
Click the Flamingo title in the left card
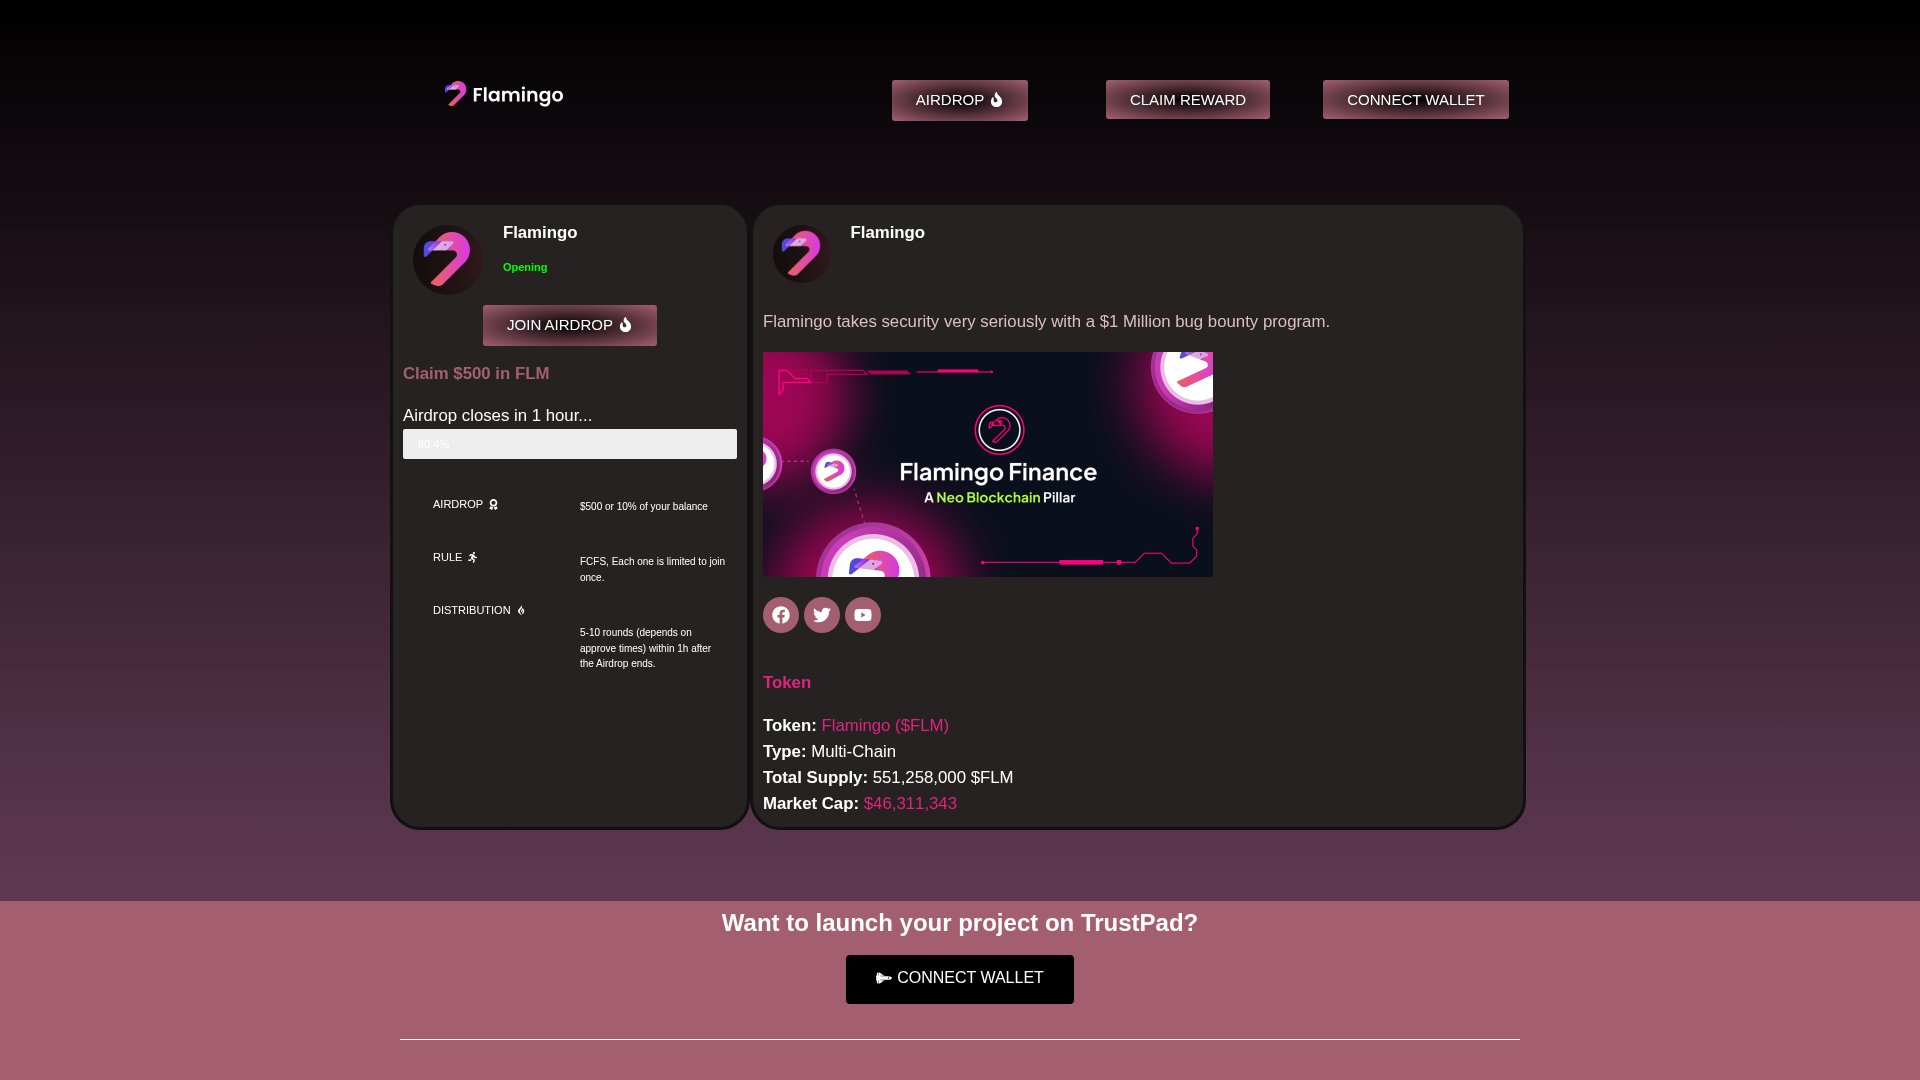[540, 233]
